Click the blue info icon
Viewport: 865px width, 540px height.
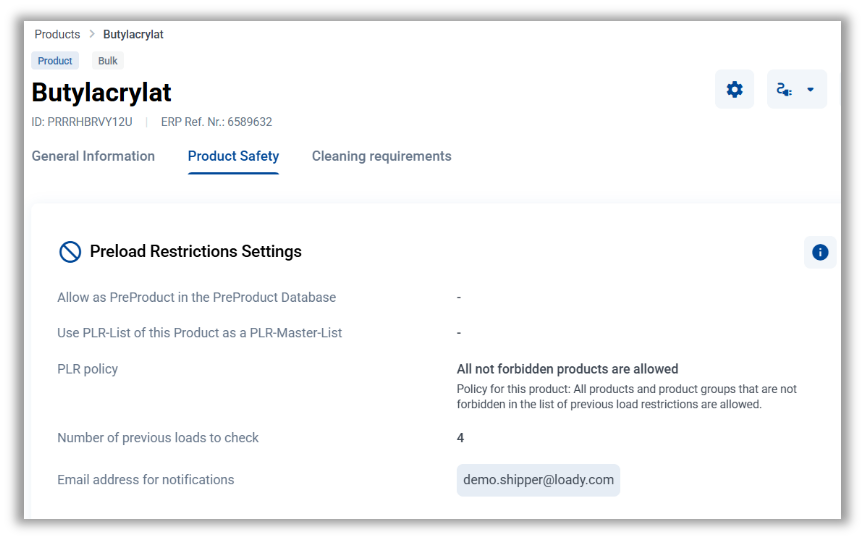pyautogui.click(x=820, y=252)
